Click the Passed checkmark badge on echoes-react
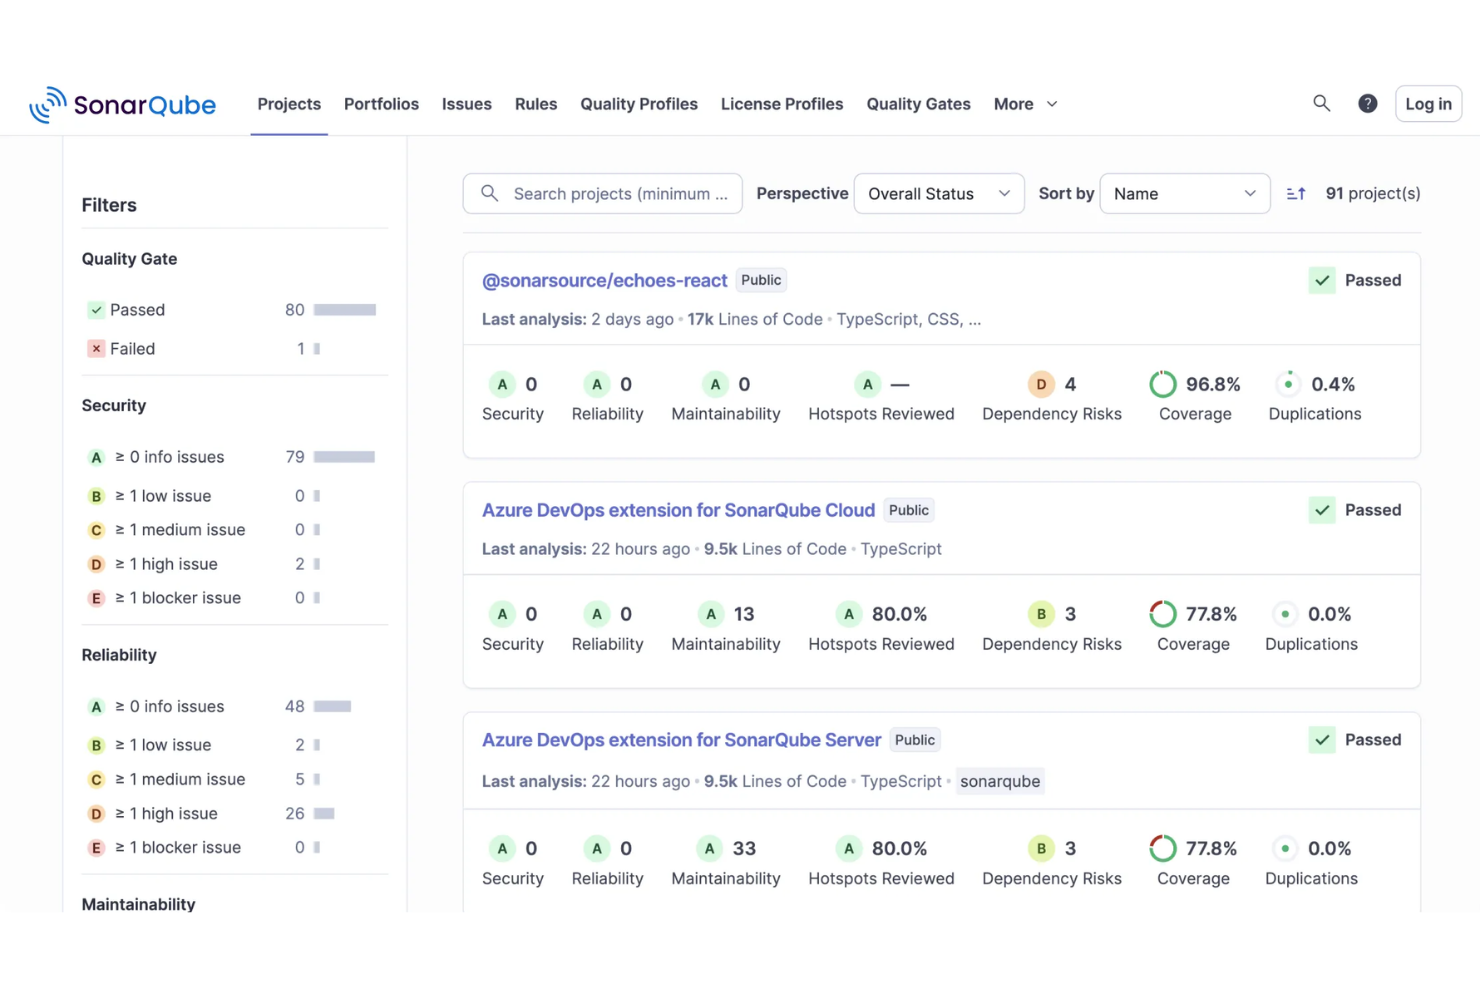Image resolution: width=1480 pixels, height=987 pixels. pos(1322,280)
